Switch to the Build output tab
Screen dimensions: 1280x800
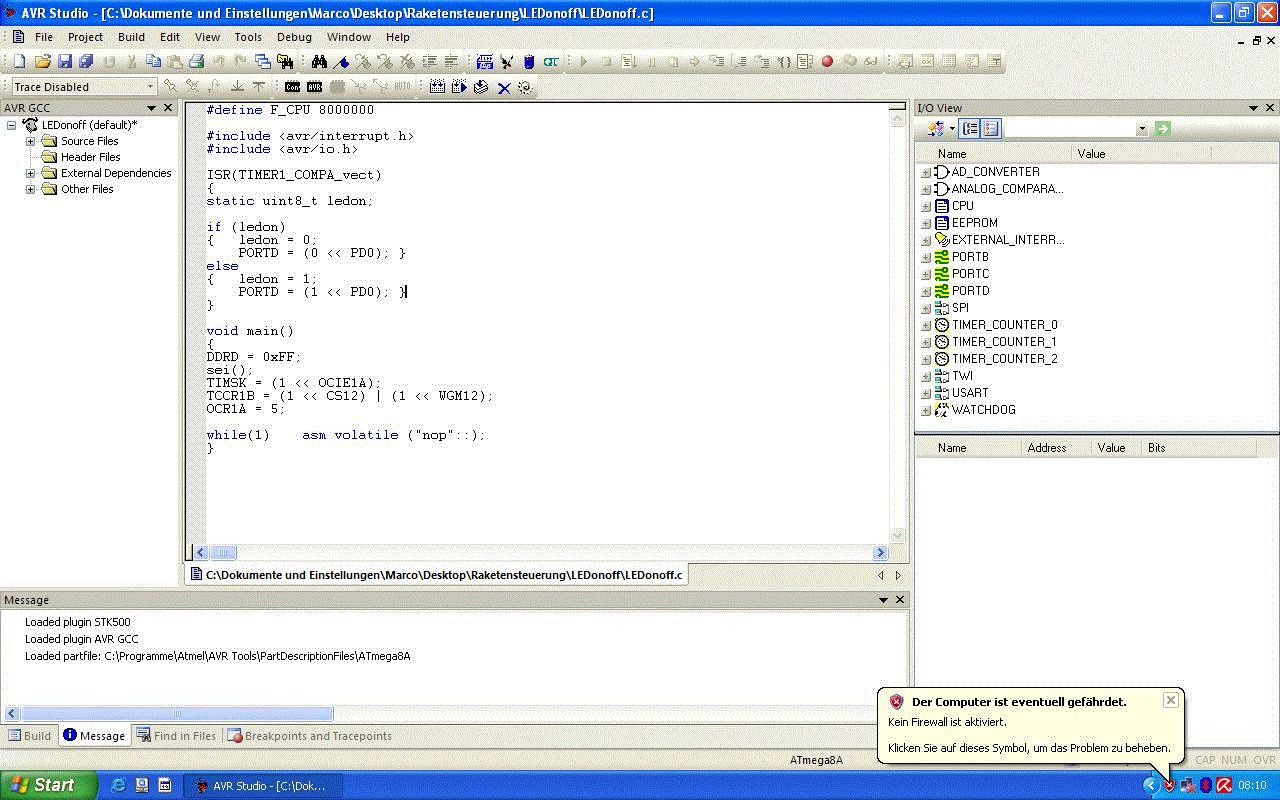point(30,736)
